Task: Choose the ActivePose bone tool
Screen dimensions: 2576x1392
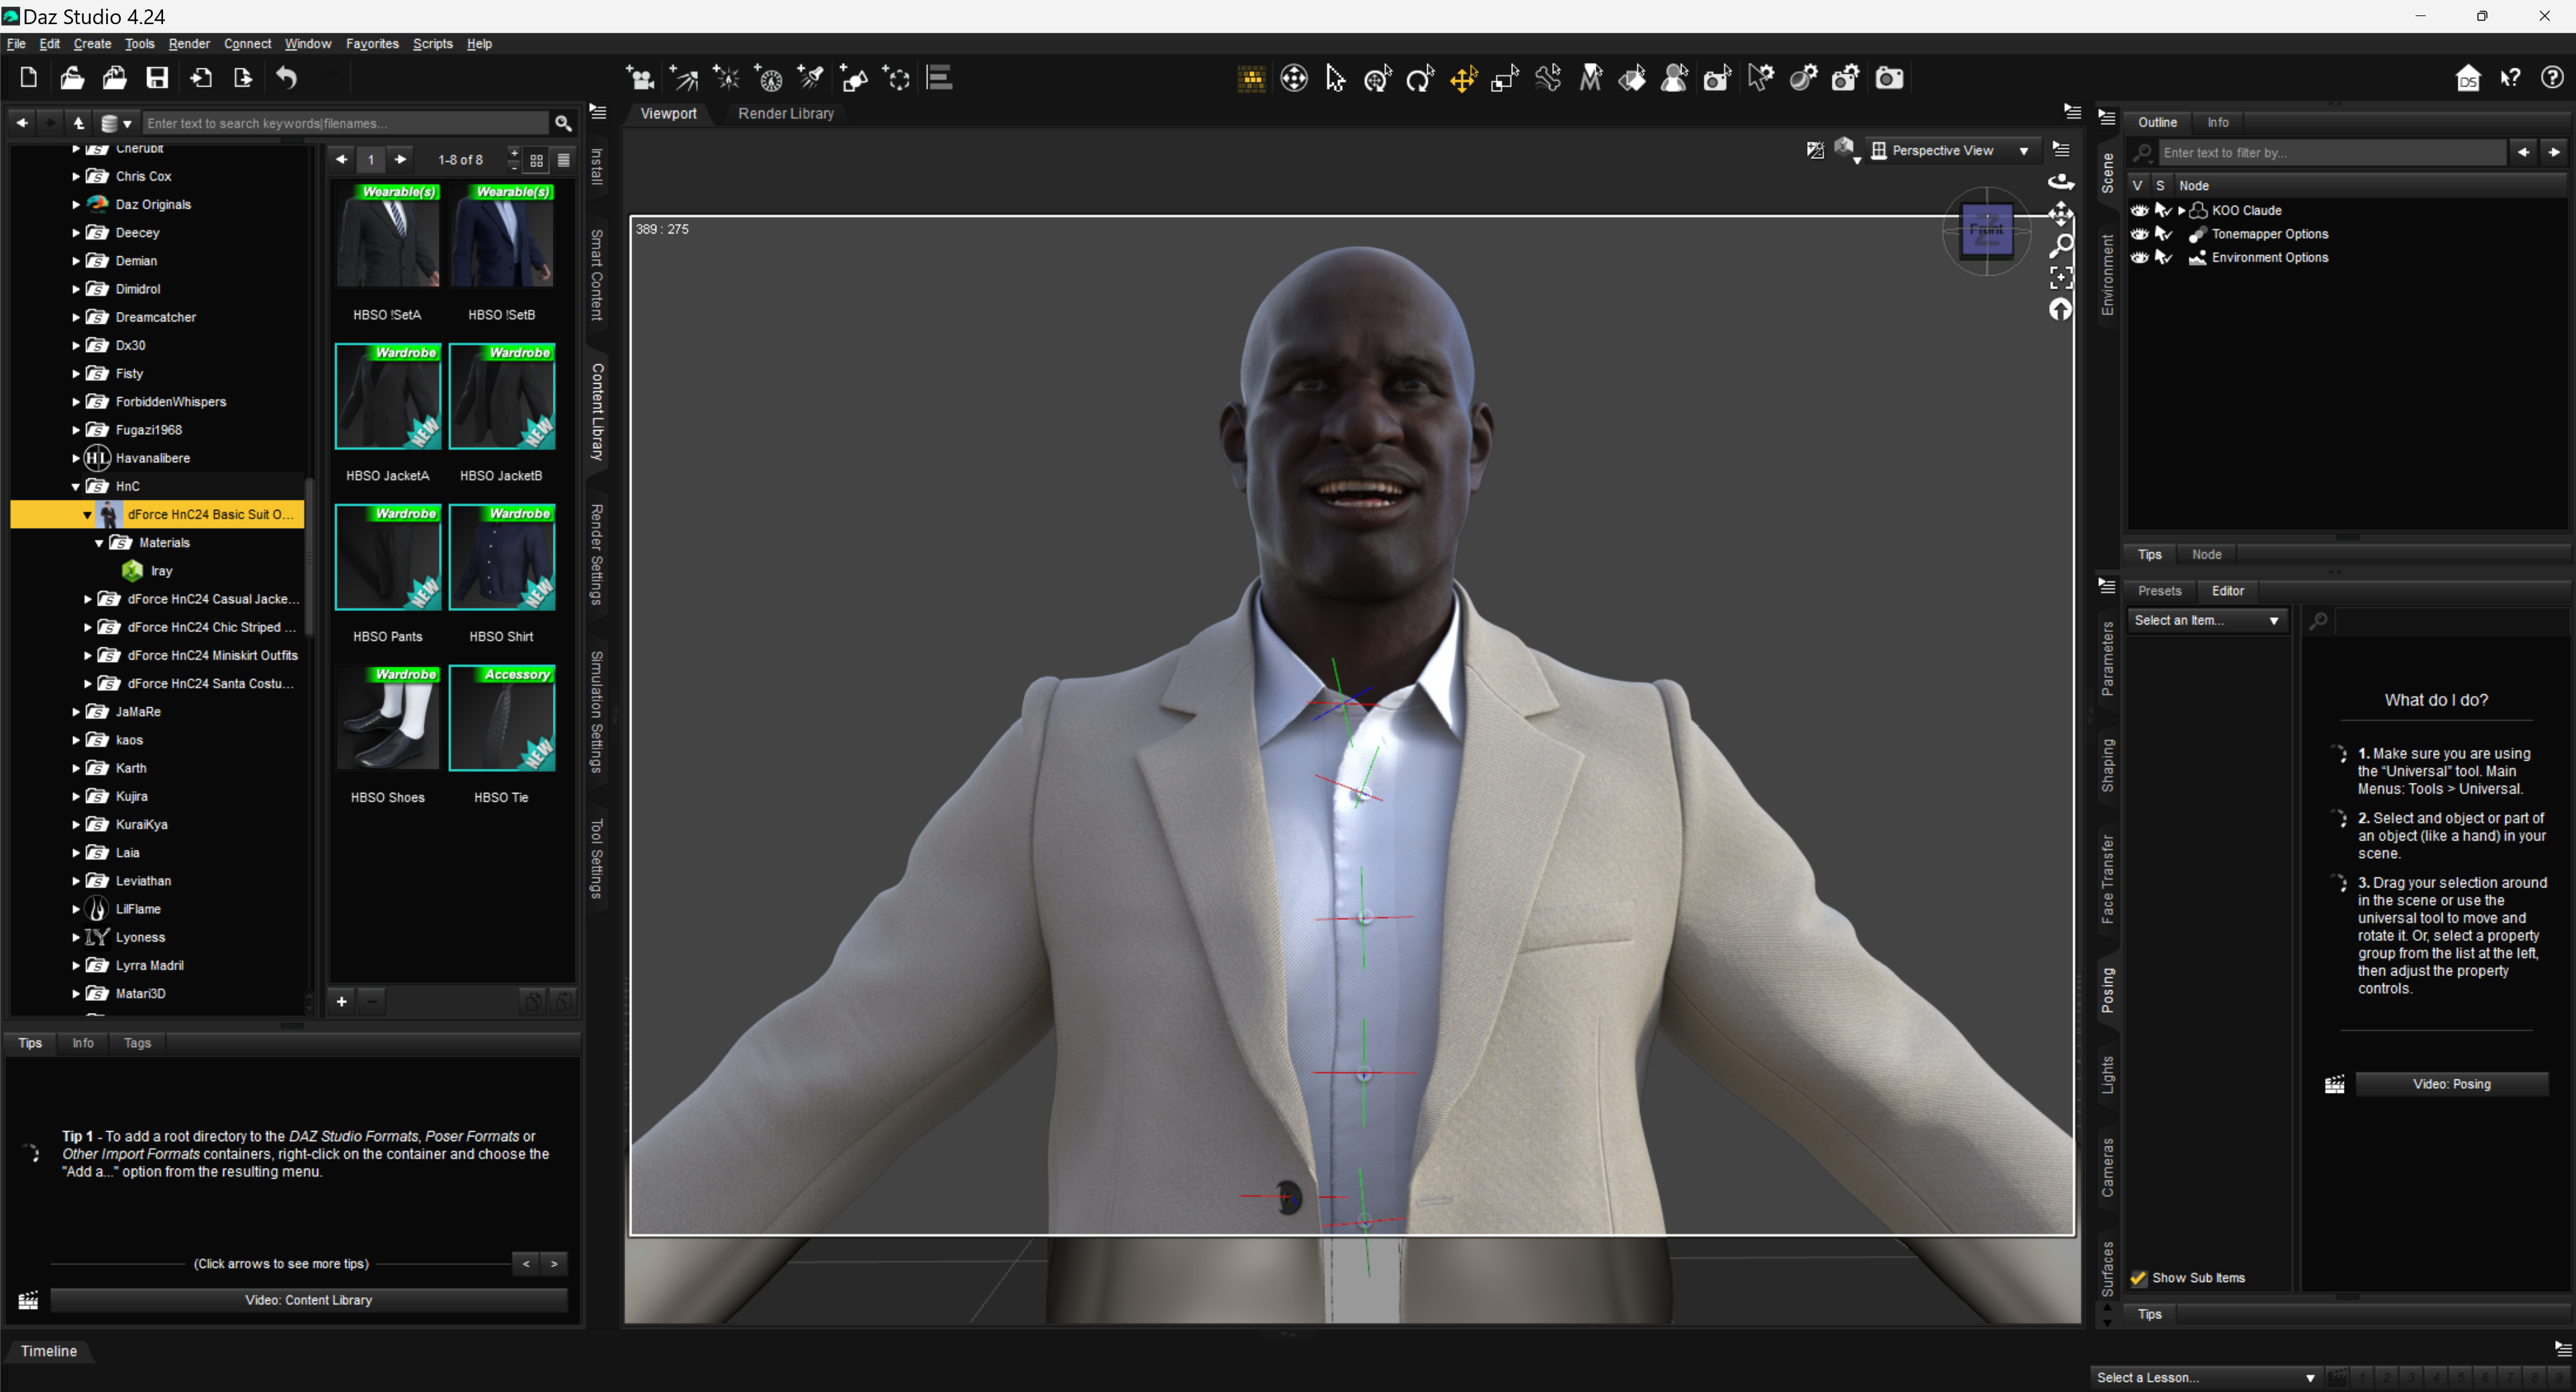Action: pyautogui.click(x=1548, y=78)
